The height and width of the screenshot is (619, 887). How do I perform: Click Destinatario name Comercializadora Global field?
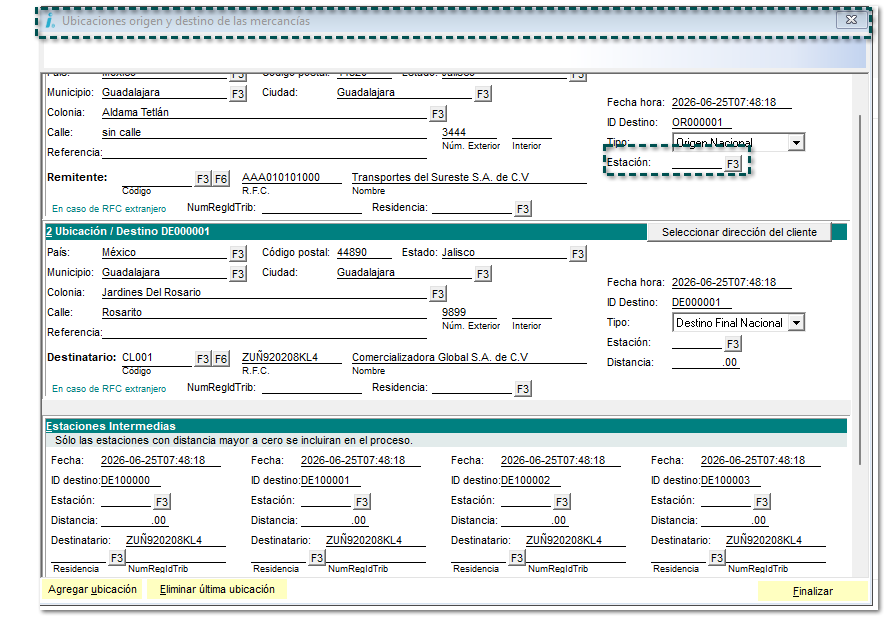coord(469,358)
